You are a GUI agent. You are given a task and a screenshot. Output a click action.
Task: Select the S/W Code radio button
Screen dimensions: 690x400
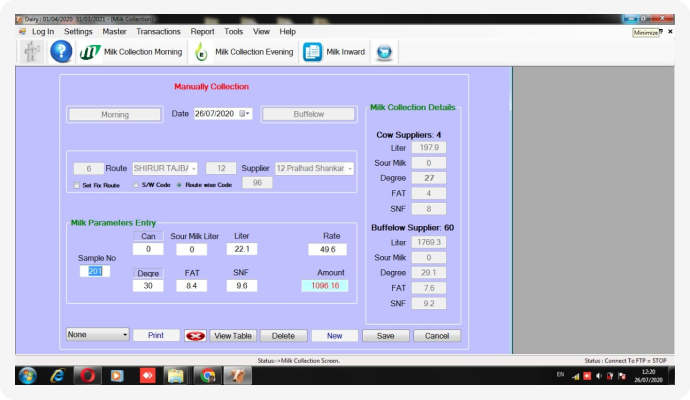pos(136,185)
